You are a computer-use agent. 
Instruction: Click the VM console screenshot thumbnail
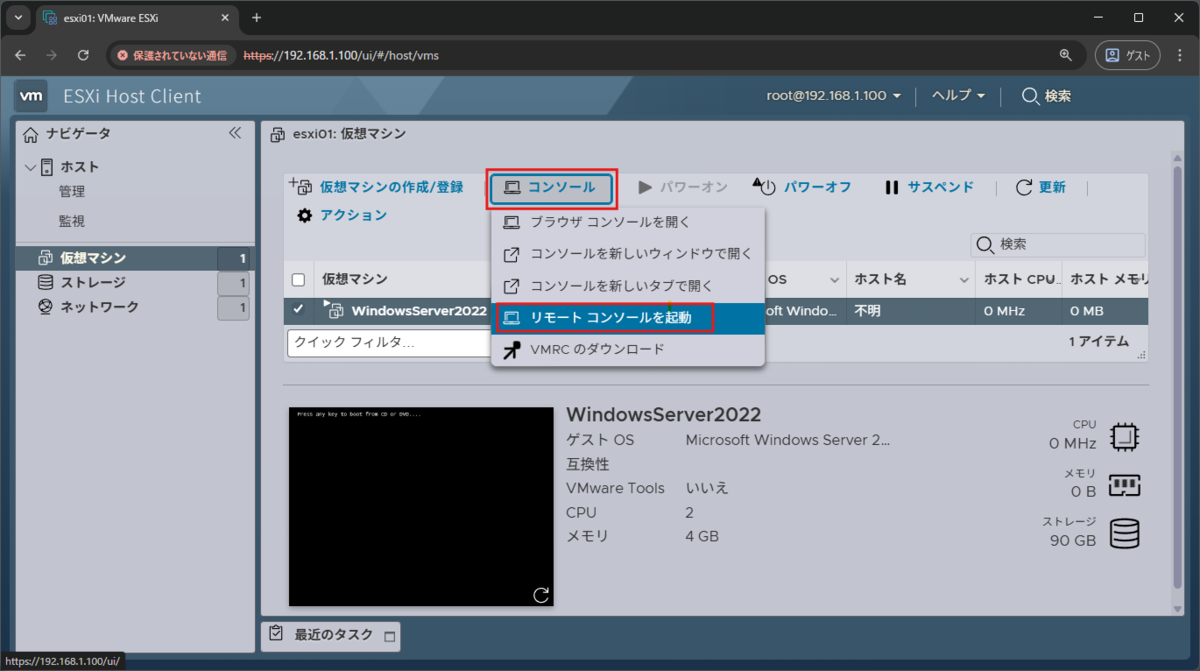click(x=421, y=506)
